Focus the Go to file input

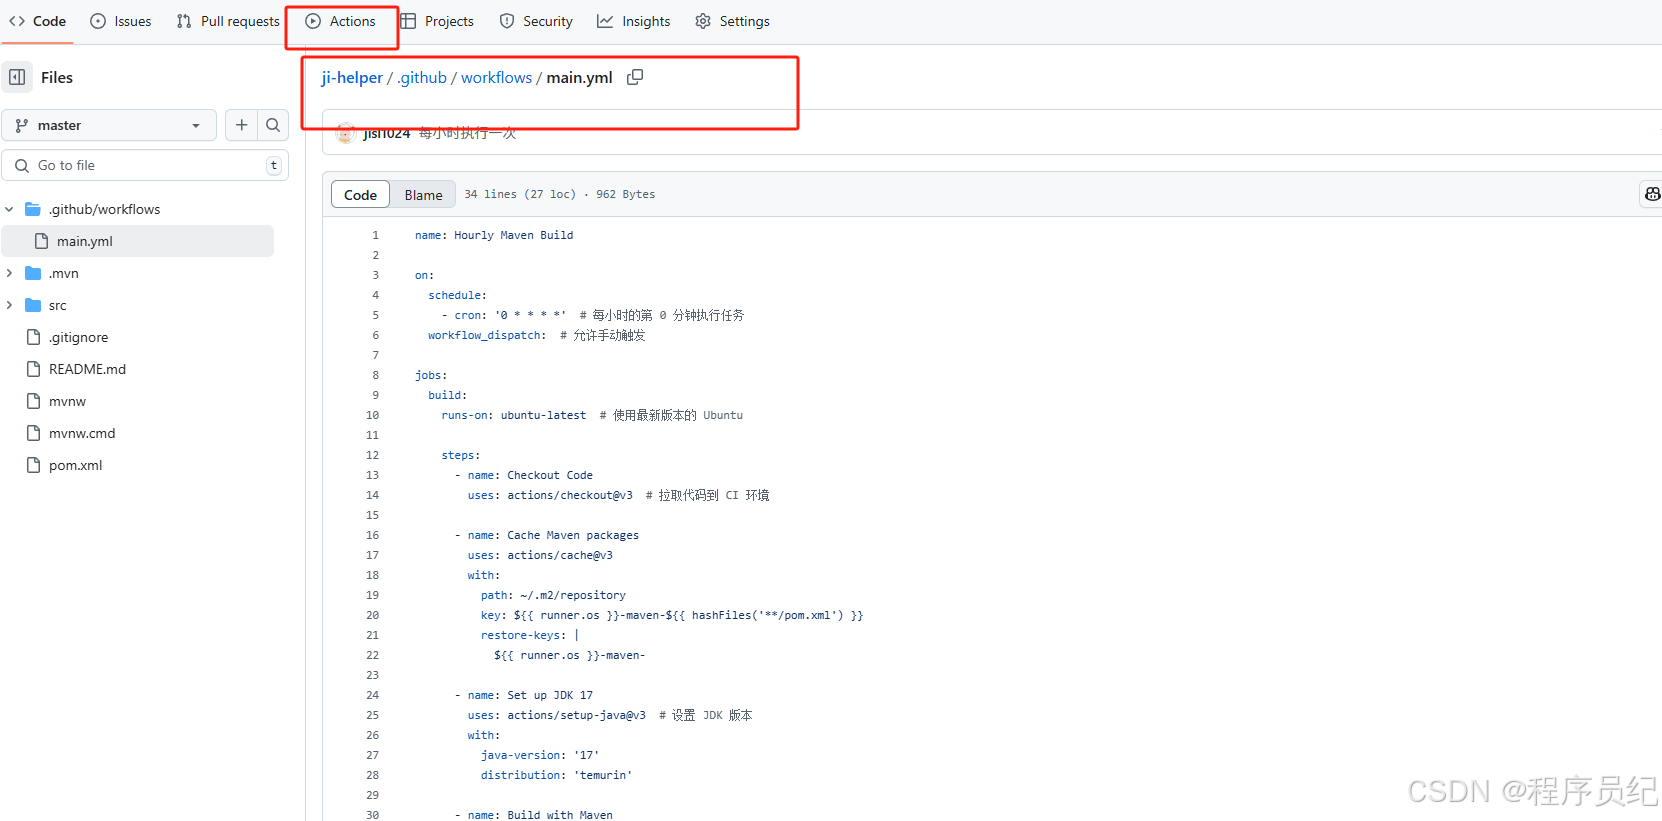(145, 165)
